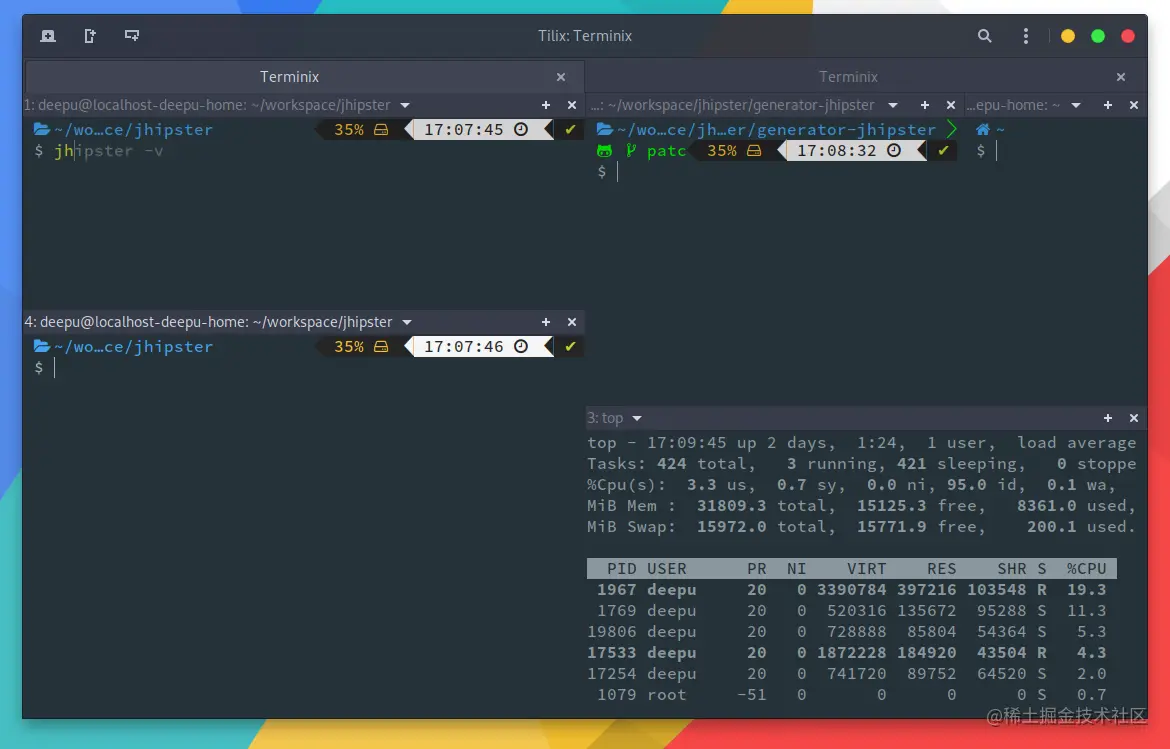Select top process row PID 17254
Screen dimensions: 1170x749
pyautogui.click(x=851, y=673)
